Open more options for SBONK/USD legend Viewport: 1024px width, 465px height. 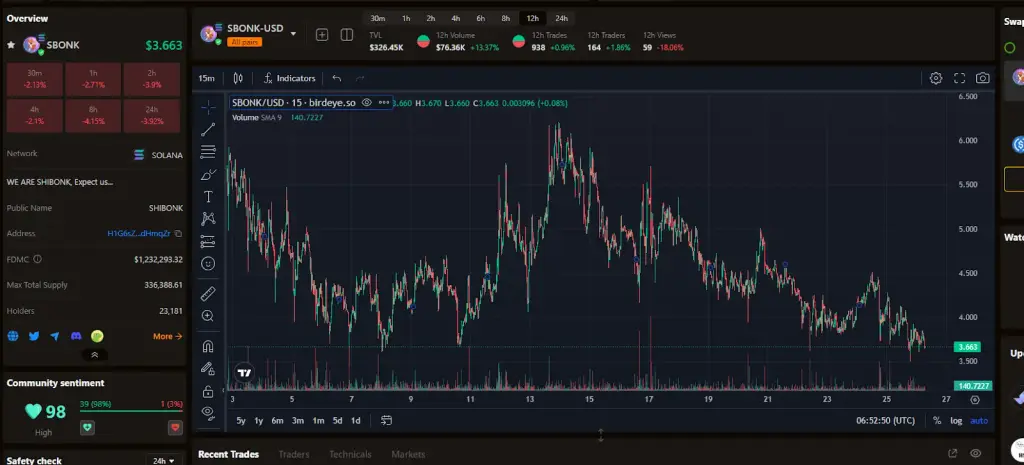pos(384,103)
